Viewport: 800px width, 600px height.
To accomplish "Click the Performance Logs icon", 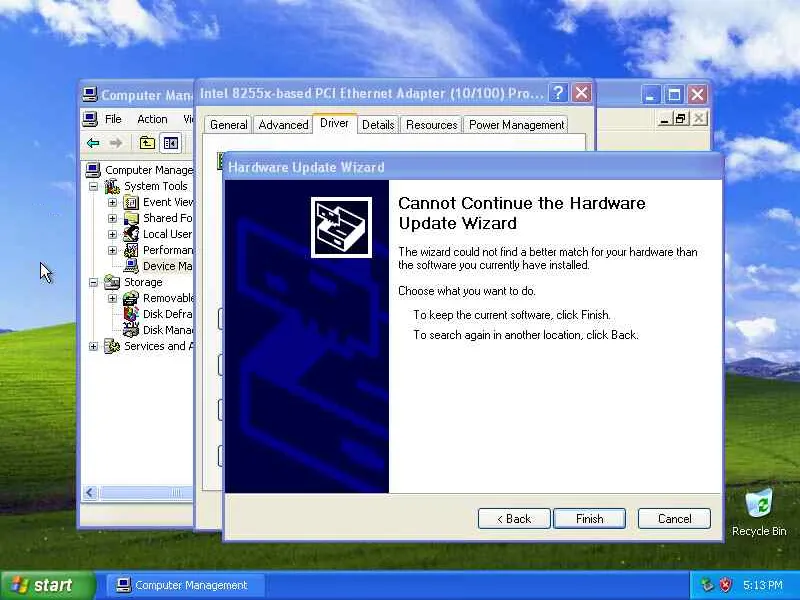I will [x=131, y=250].
